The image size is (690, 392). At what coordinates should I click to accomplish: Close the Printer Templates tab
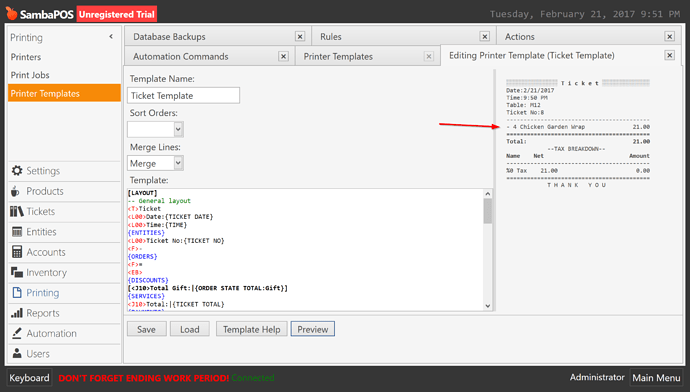[x=429, y=56]
